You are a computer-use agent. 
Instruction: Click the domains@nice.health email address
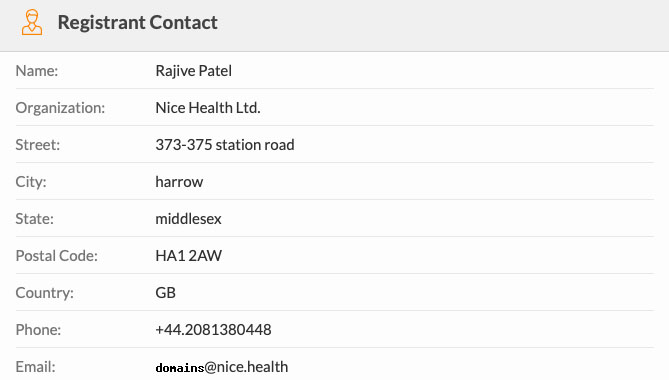[x=222, y=367]
